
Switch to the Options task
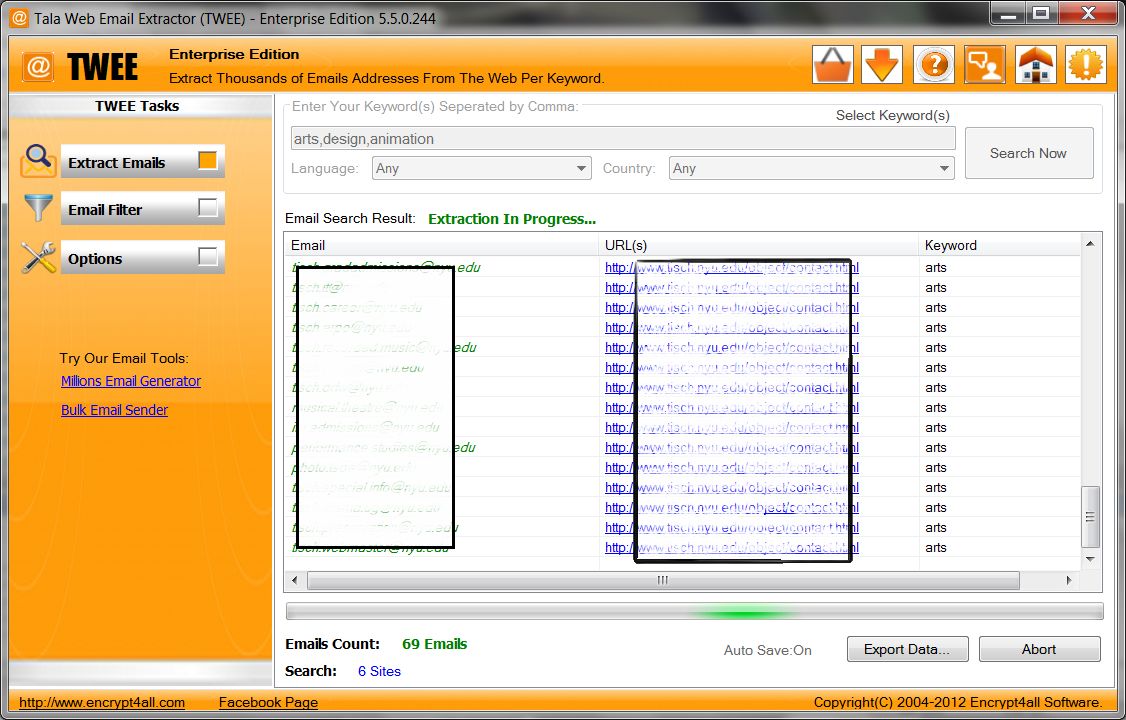point(142,258)
